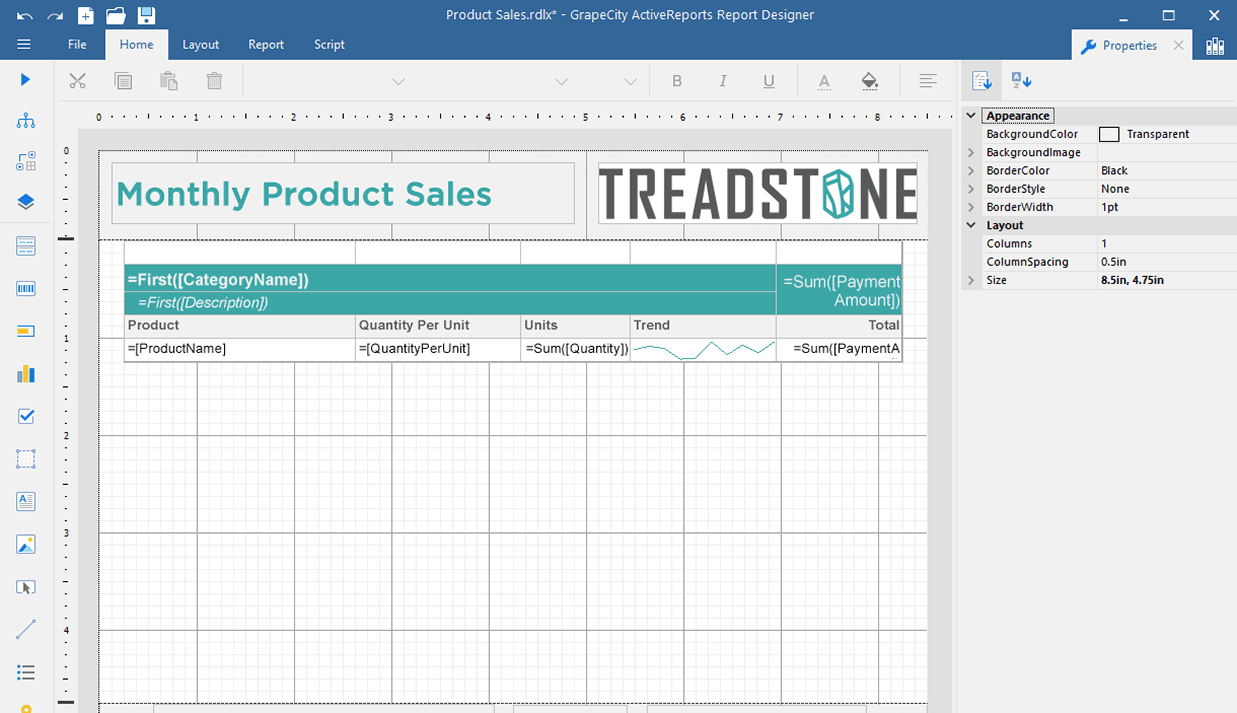Create a new report file
The height and width of the screenshot is (713, 1237).
tap(86, 15)
